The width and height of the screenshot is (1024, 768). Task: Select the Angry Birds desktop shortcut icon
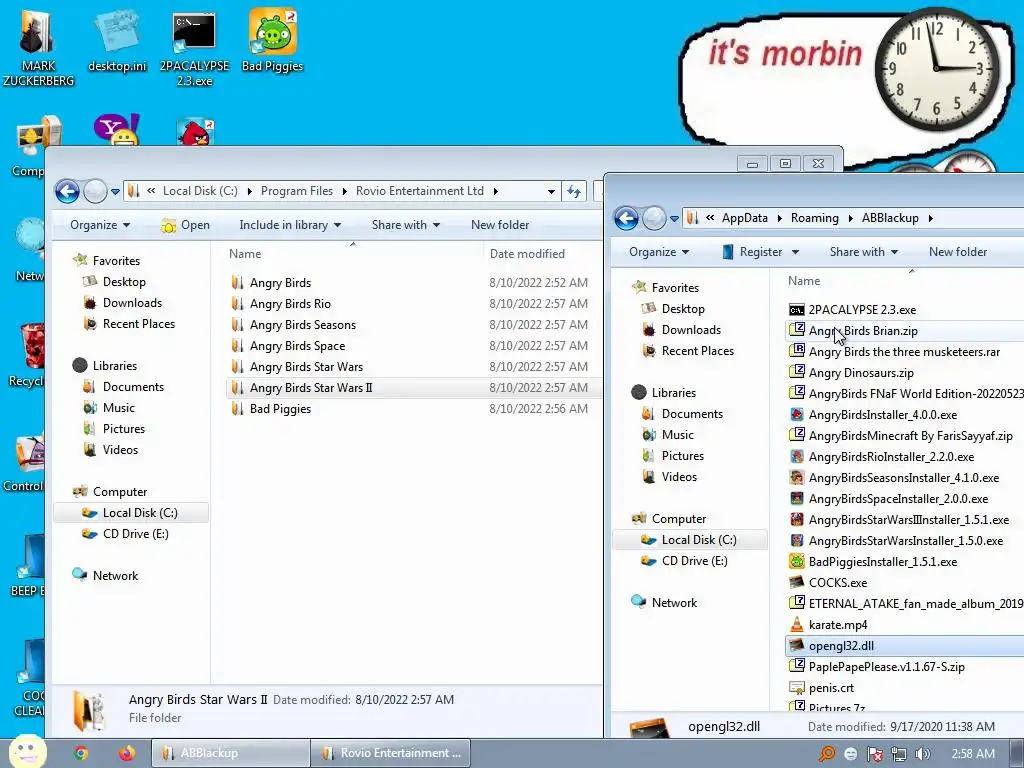click(x=195, y=133)
